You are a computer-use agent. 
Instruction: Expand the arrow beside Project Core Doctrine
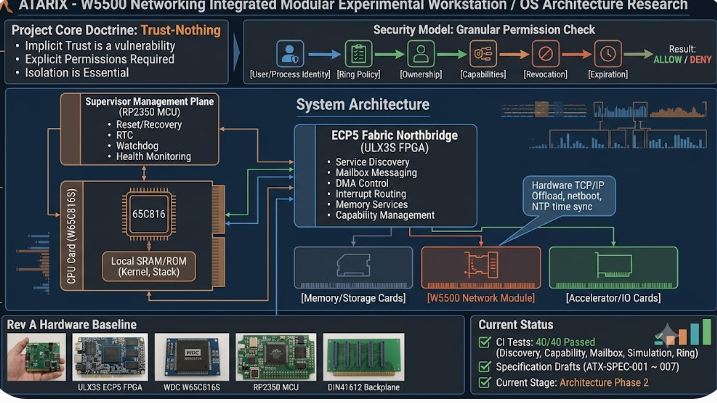(236, 52)
